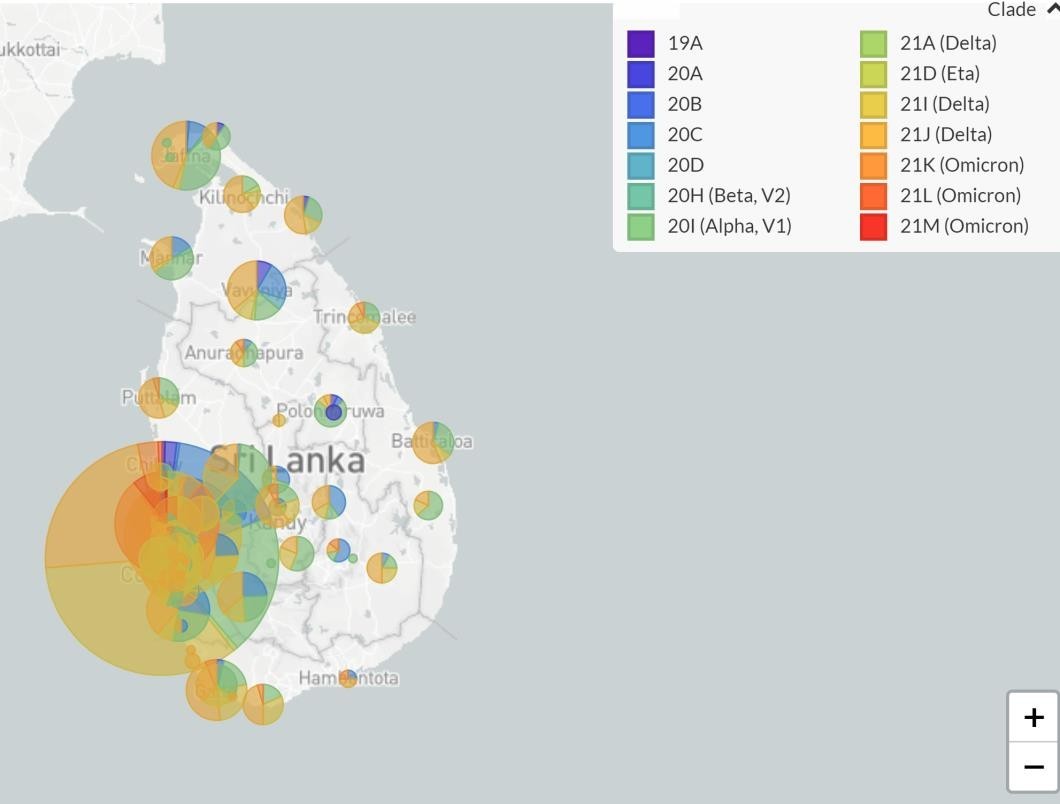The image size is (1060, 804).
Task: Click the 20C legend color box
Action: tap(641, 135)
